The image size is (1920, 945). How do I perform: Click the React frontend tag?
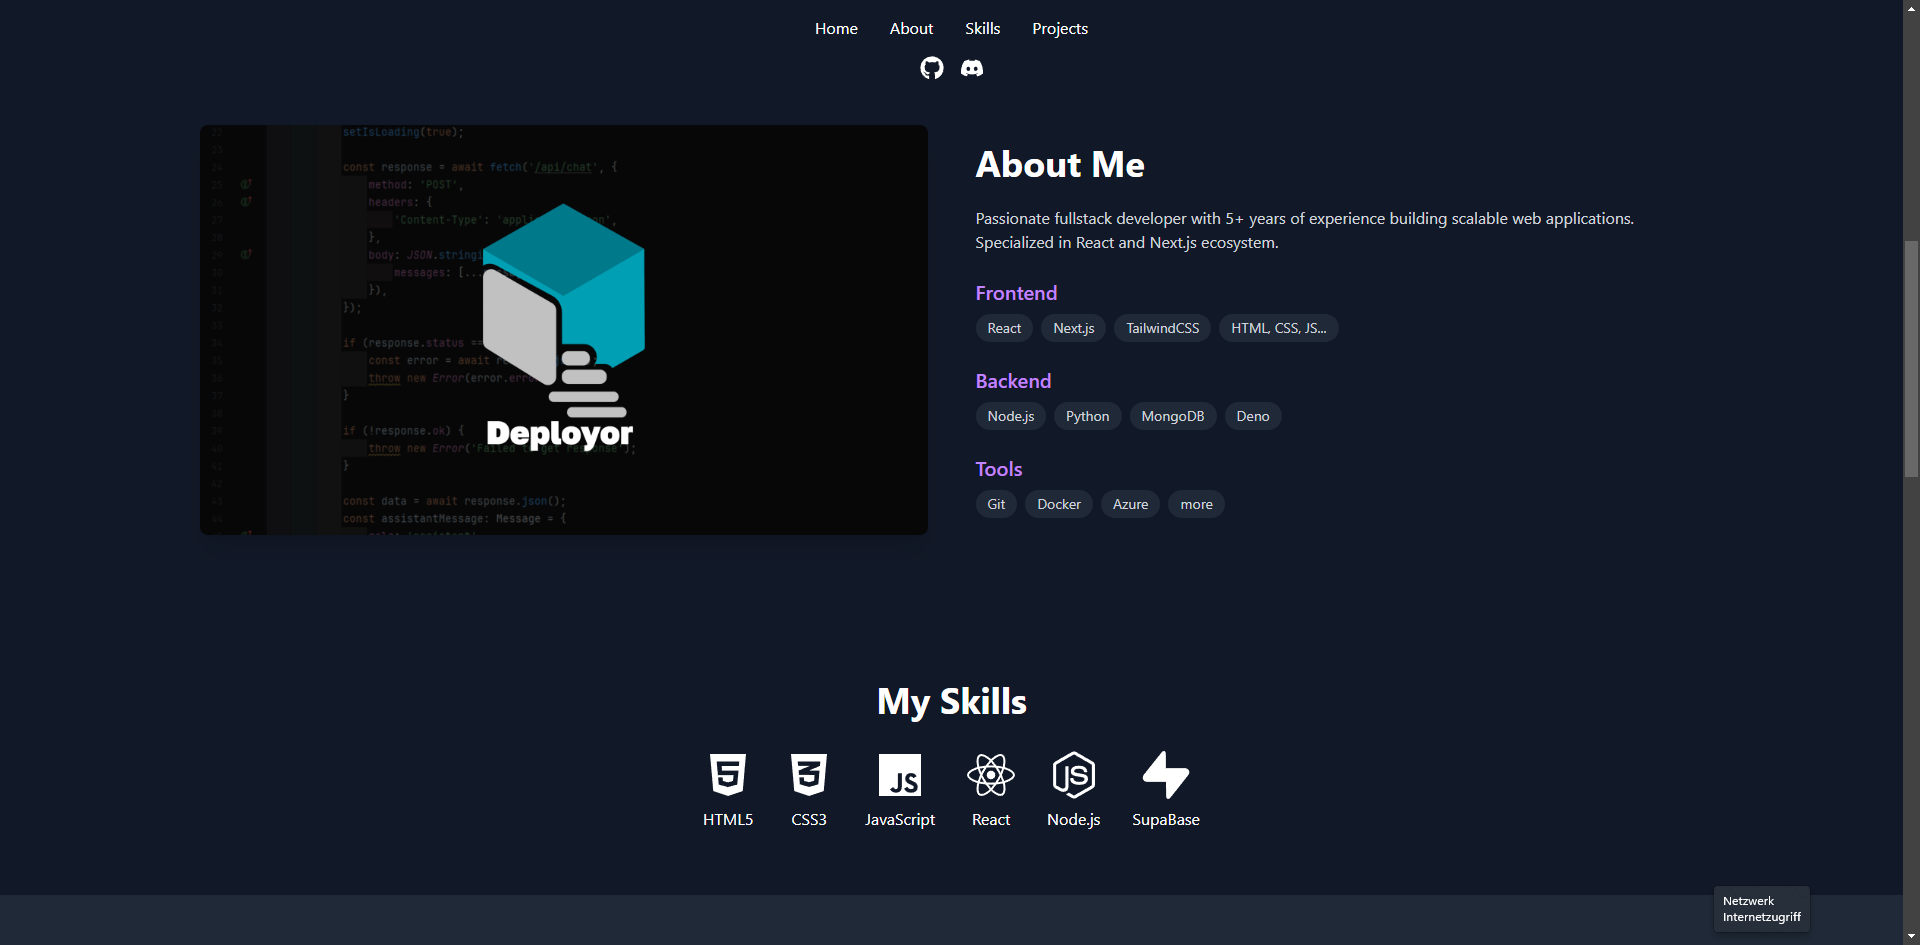1004,328
